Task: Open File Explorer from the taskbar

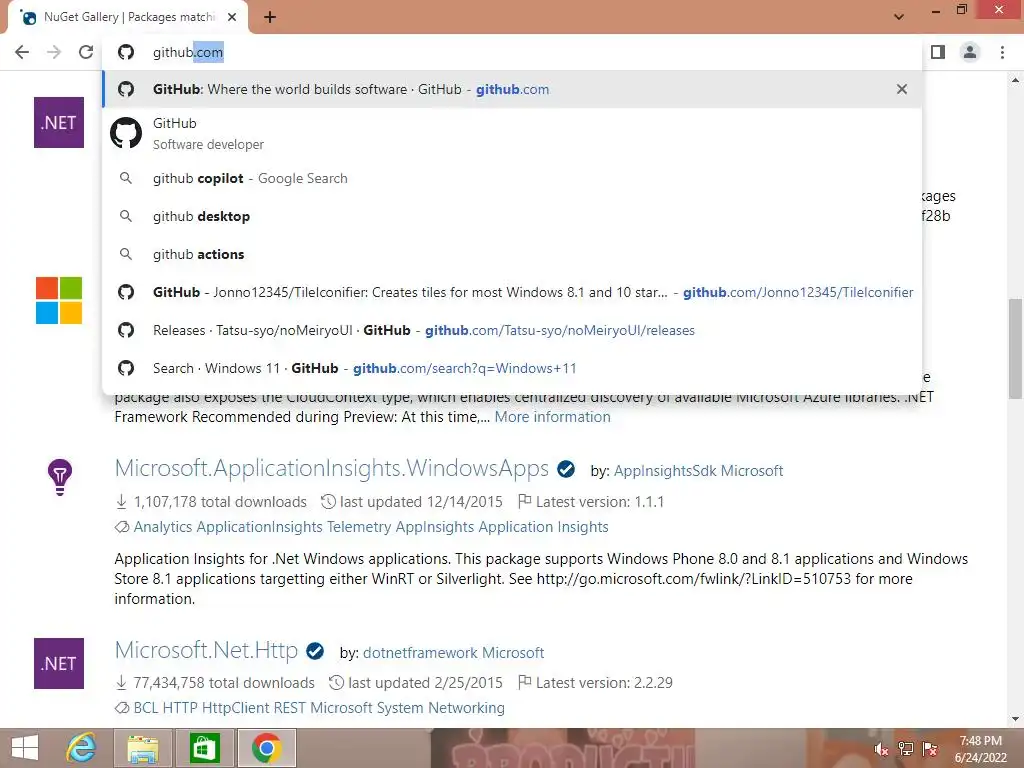Action: 142,748
